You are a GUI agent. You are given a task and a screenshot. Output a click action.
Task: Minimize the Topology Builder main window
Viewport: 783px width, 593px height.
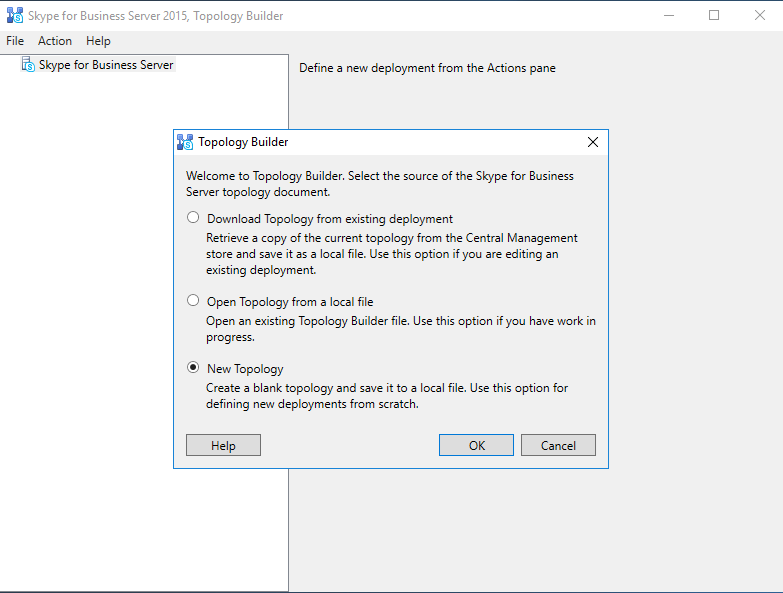669,15
